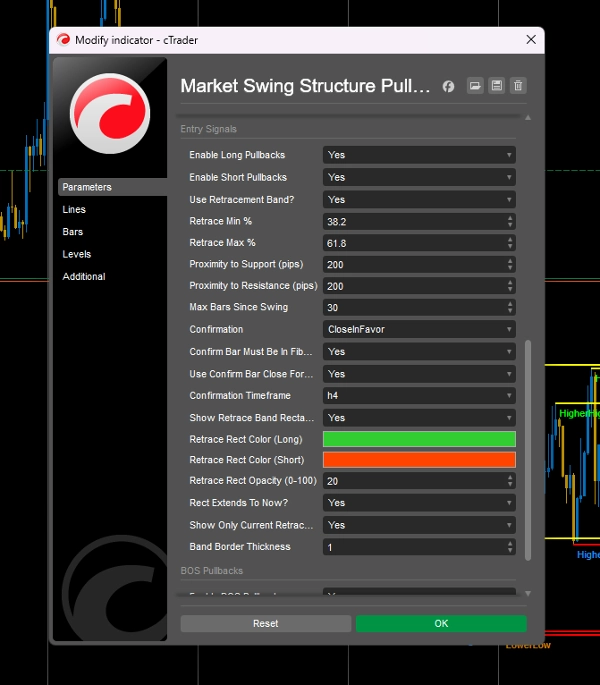Click the cTrader logo in title bar
The height and width of the screenshot is (685, 600).
(63, 40)
